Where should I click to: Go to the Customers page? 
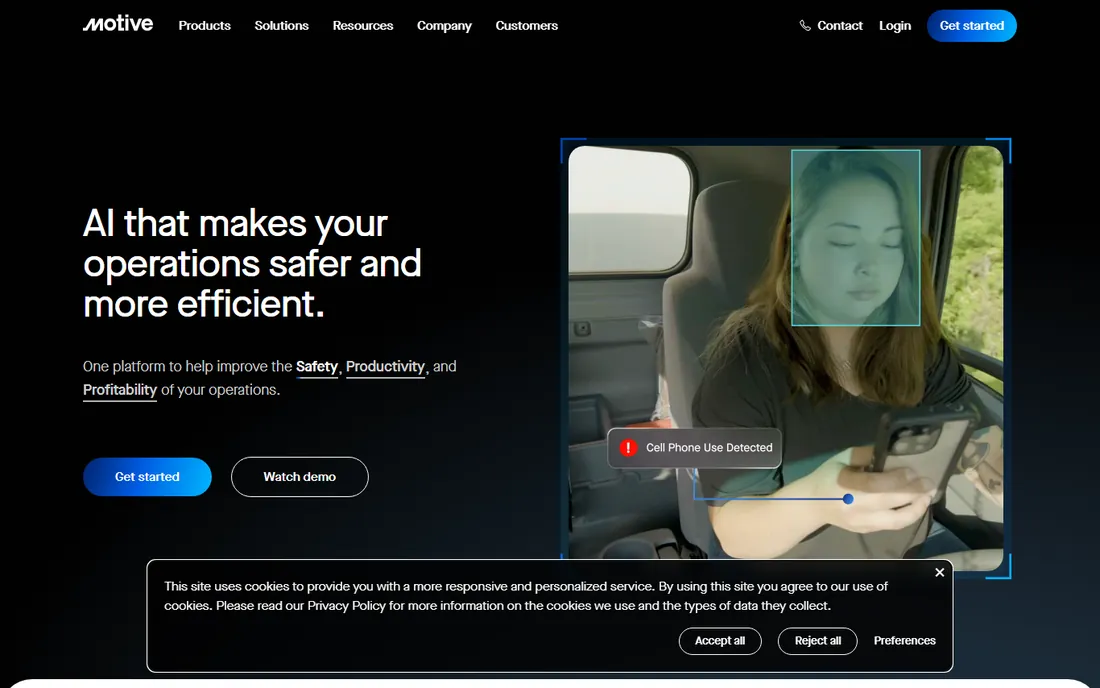pos(526,26)
